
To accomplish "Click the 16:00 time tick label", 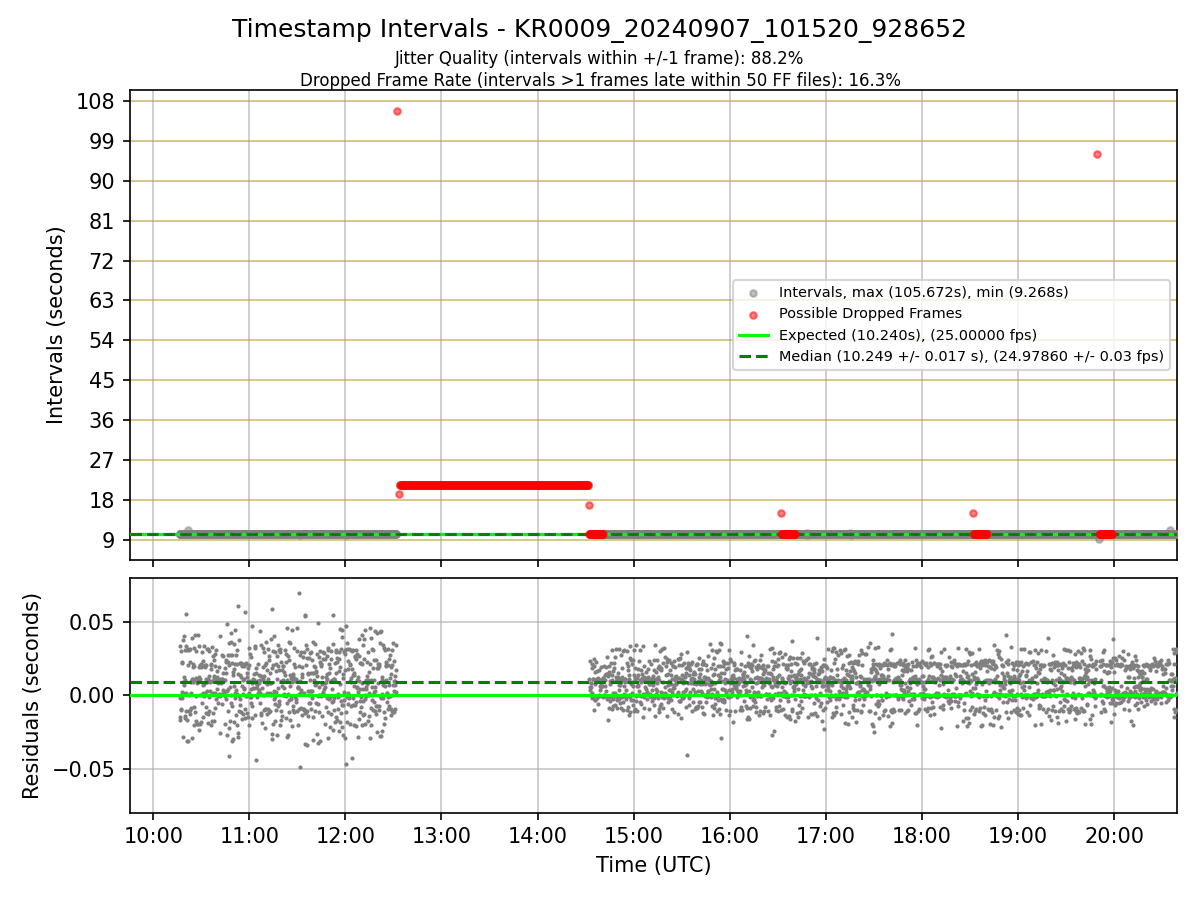I will point(730,834).
